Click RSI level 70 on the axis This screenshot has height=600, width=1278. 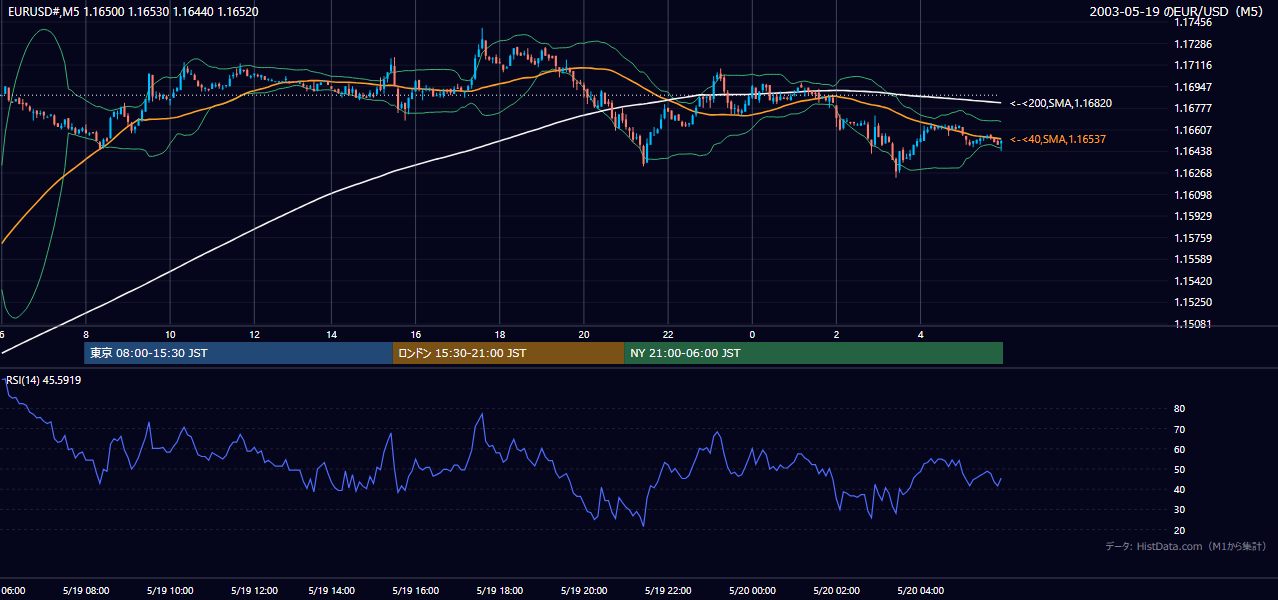(1179, 429)
